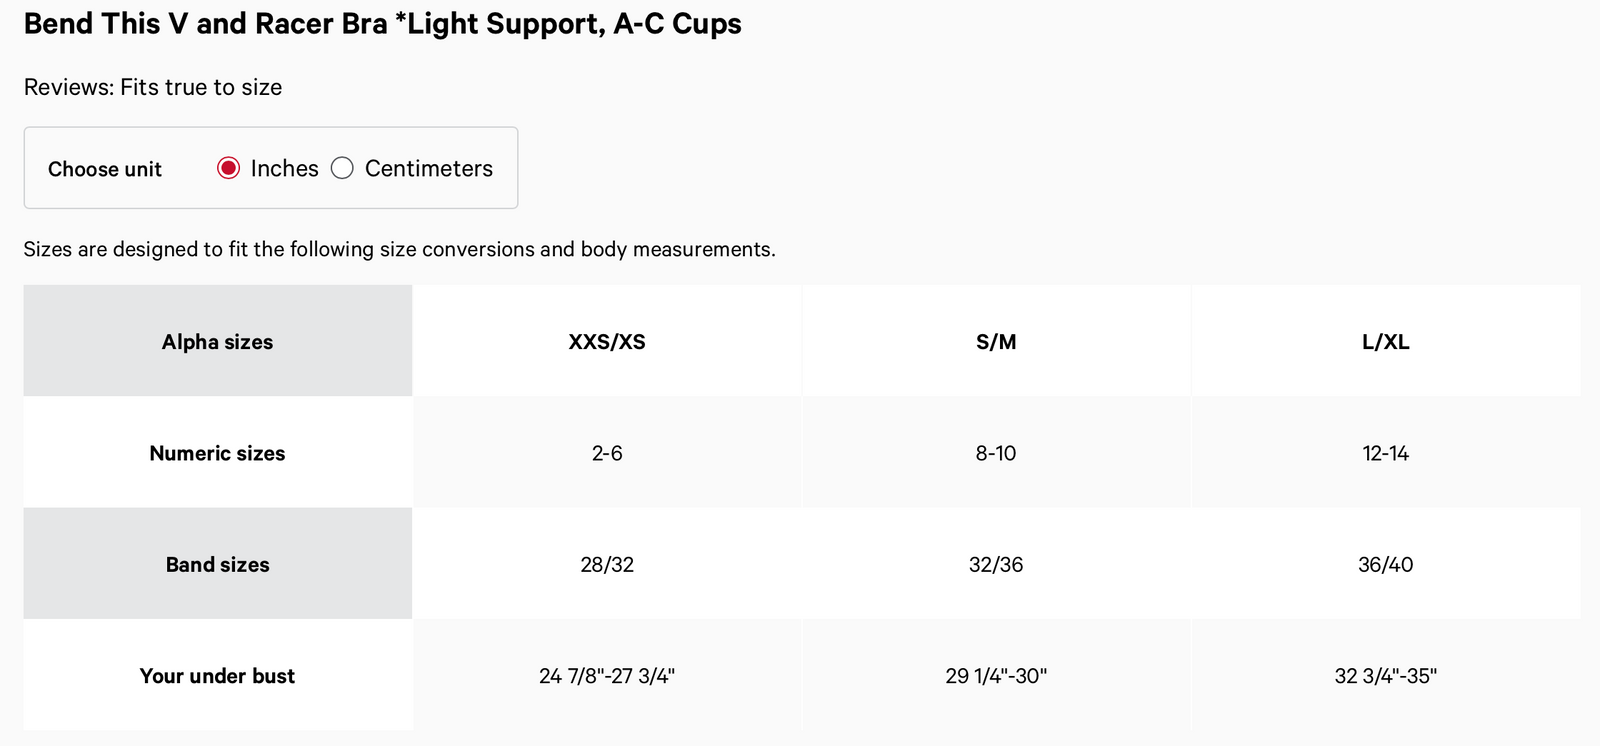
Task: Select the XXS/XS column header
Action: click(607, 342)
